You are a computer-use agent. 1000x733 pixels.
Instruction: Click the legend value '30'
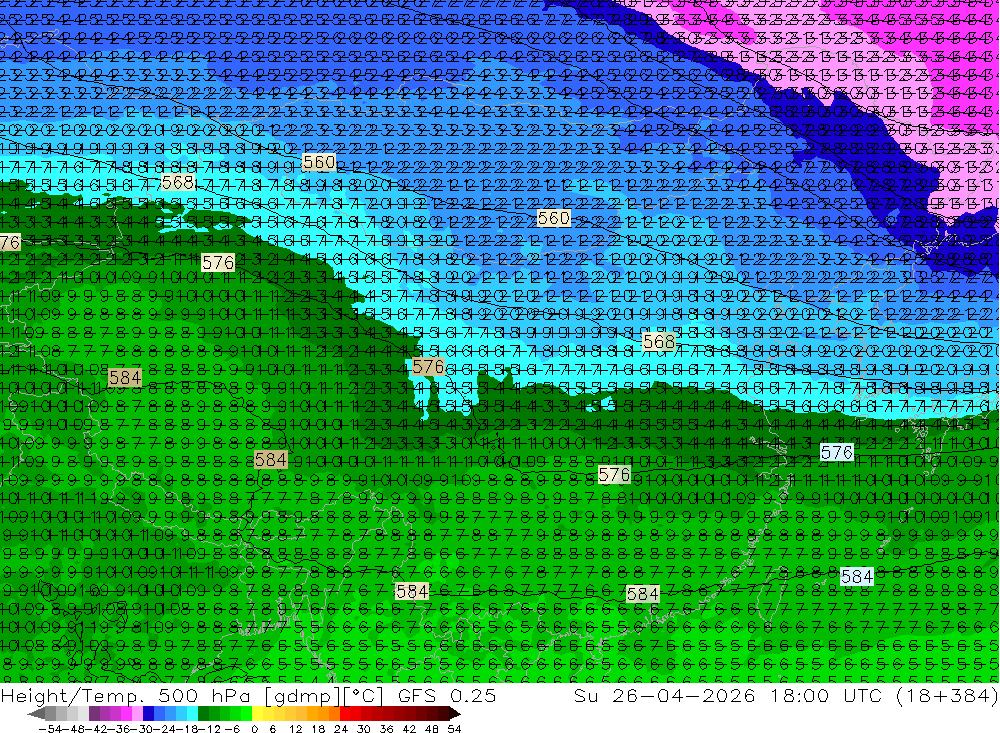364,728
